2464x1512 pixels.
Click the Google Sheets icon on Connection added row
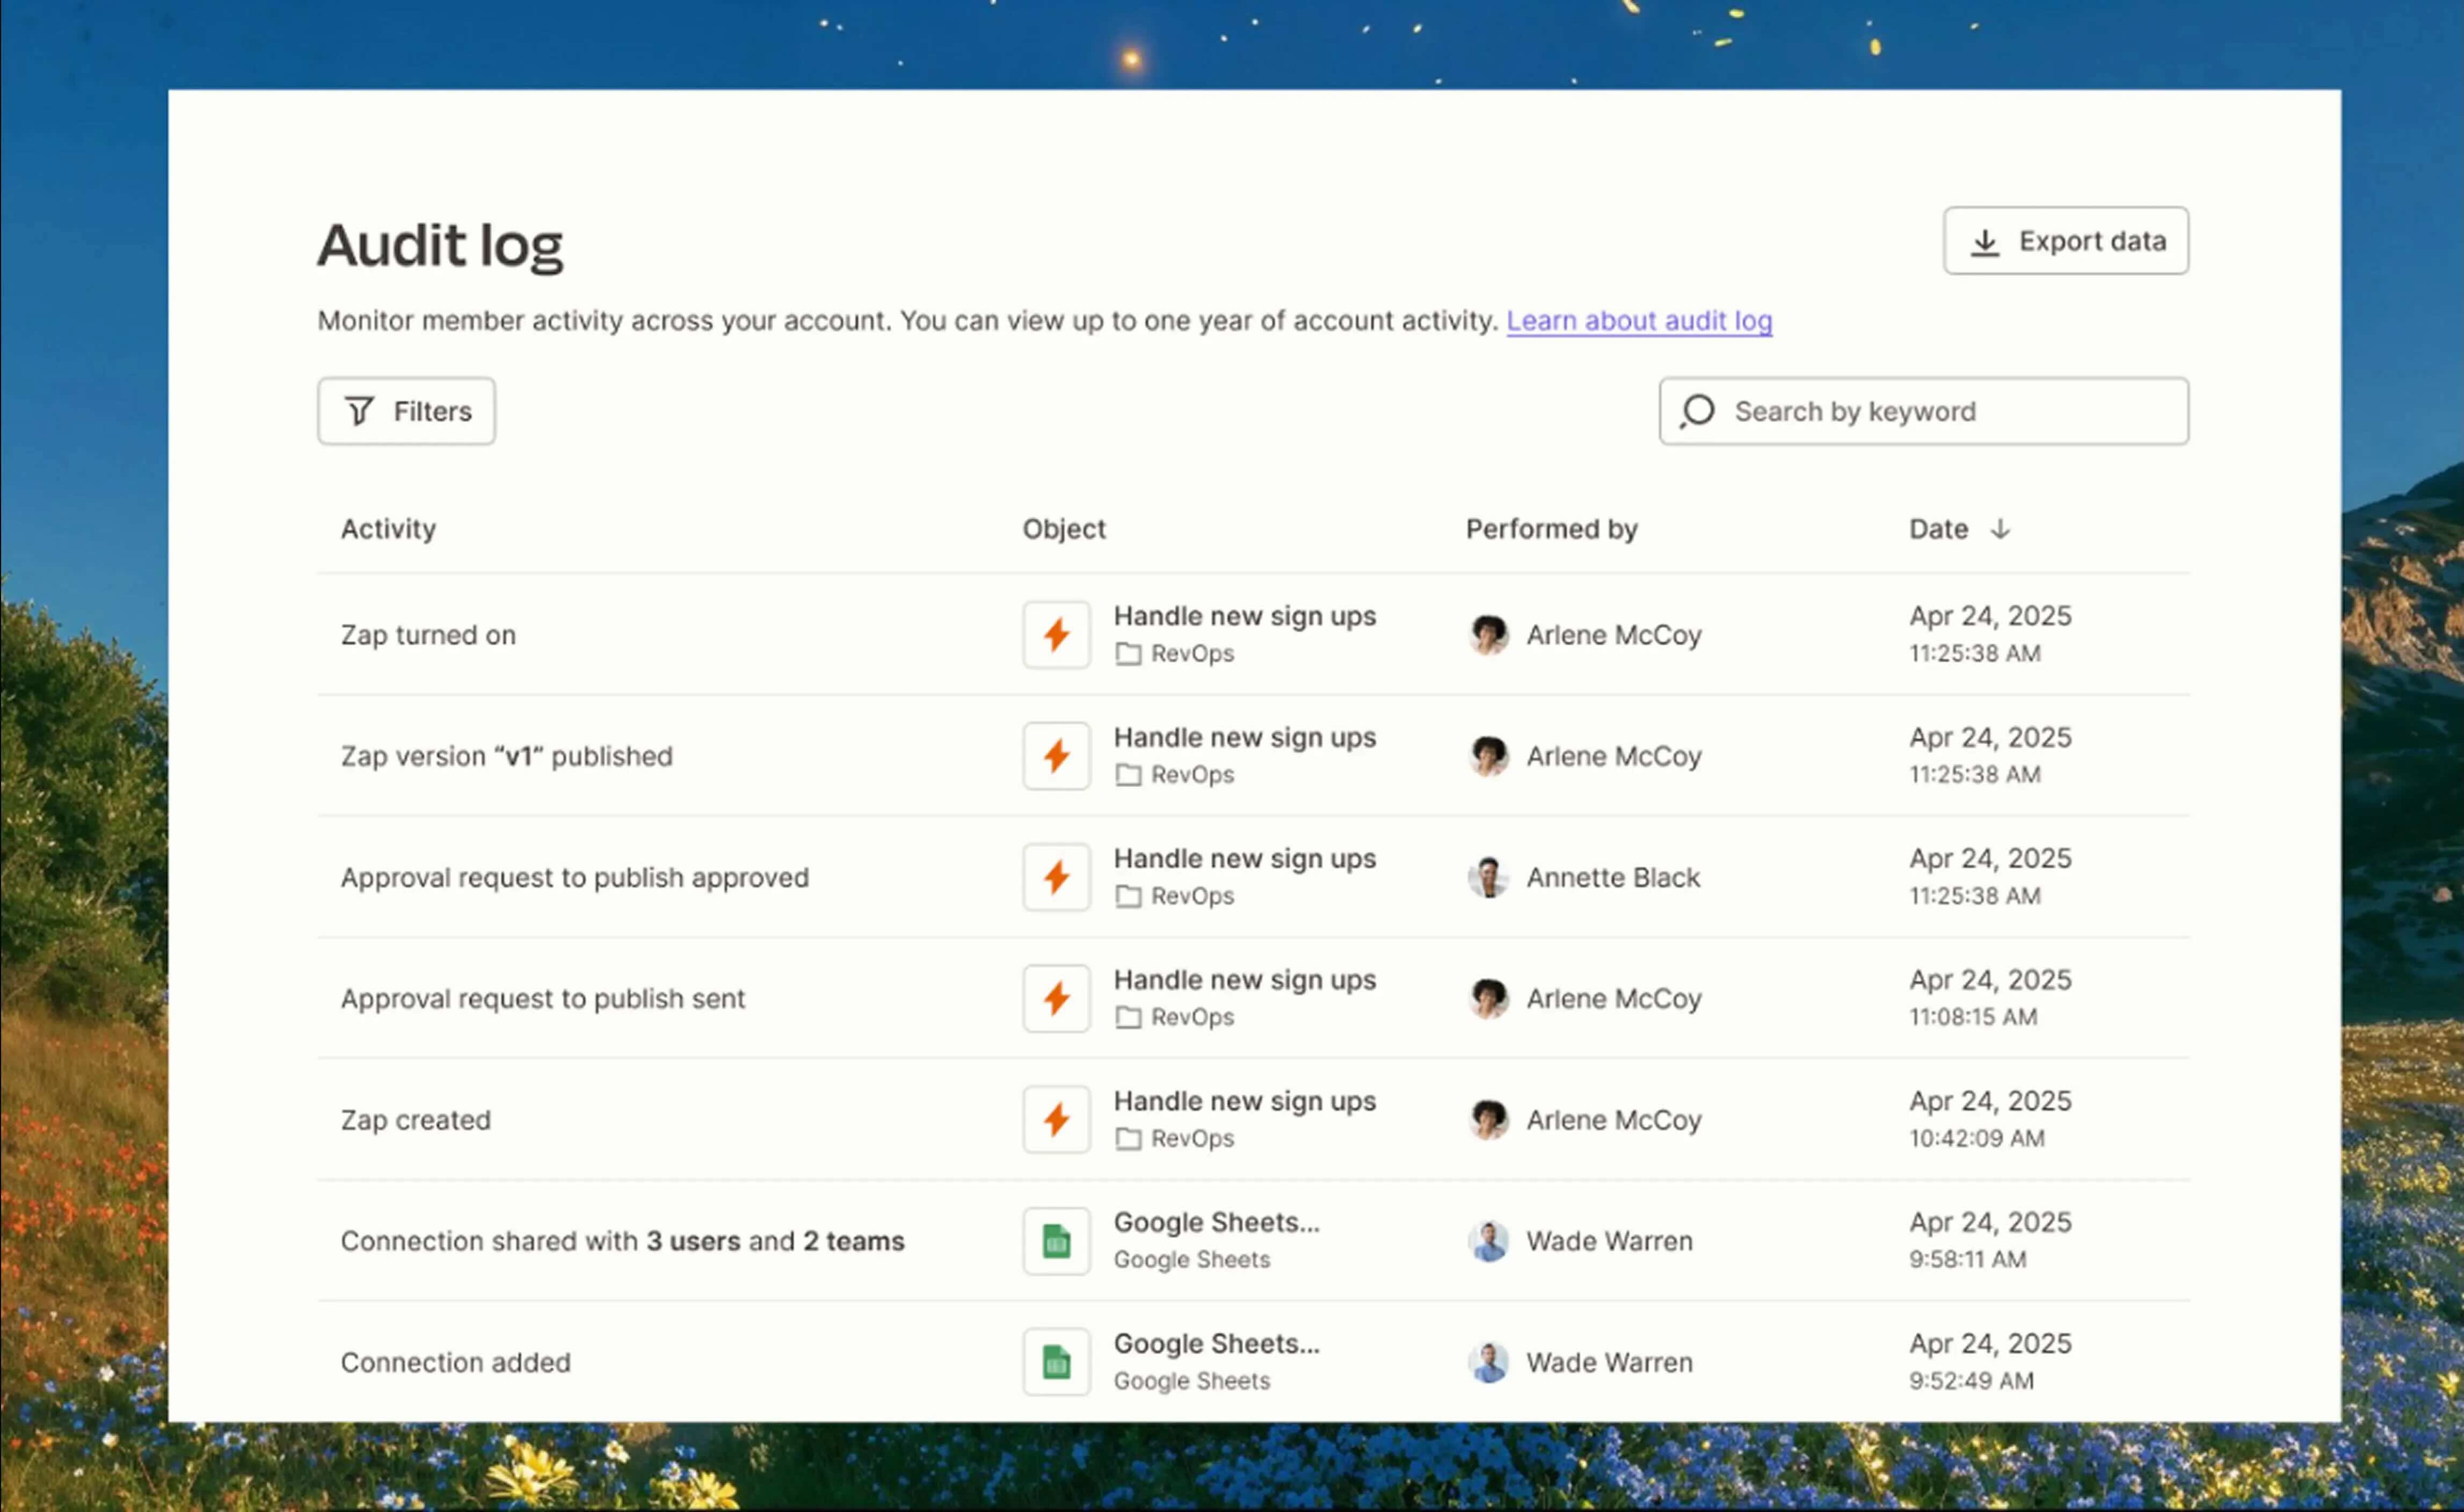coord(1056,1361)
